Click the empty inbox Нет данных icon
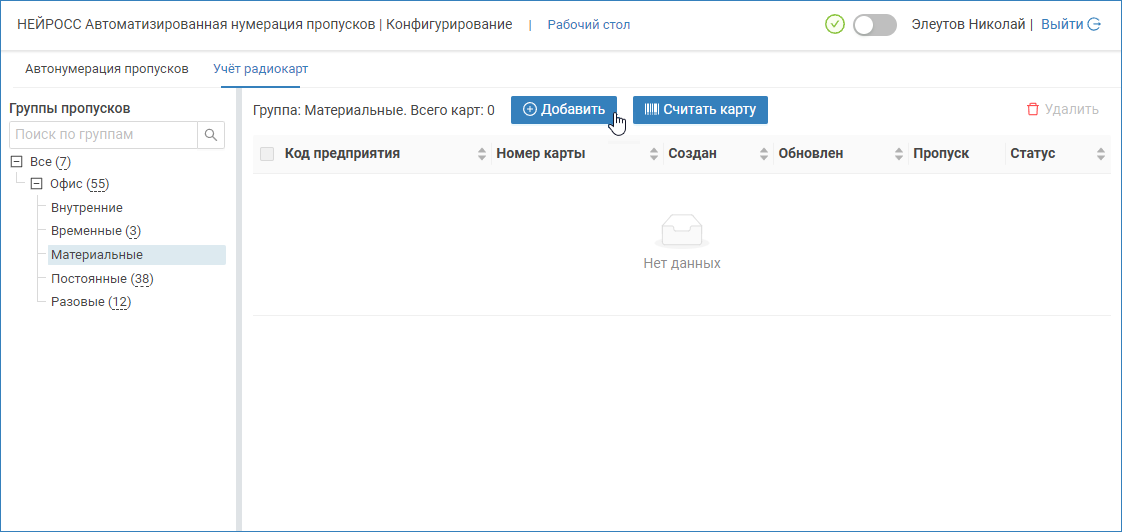Image resolution: width=1122 pixels, height=532 pixels. click(x=682, y=232)
